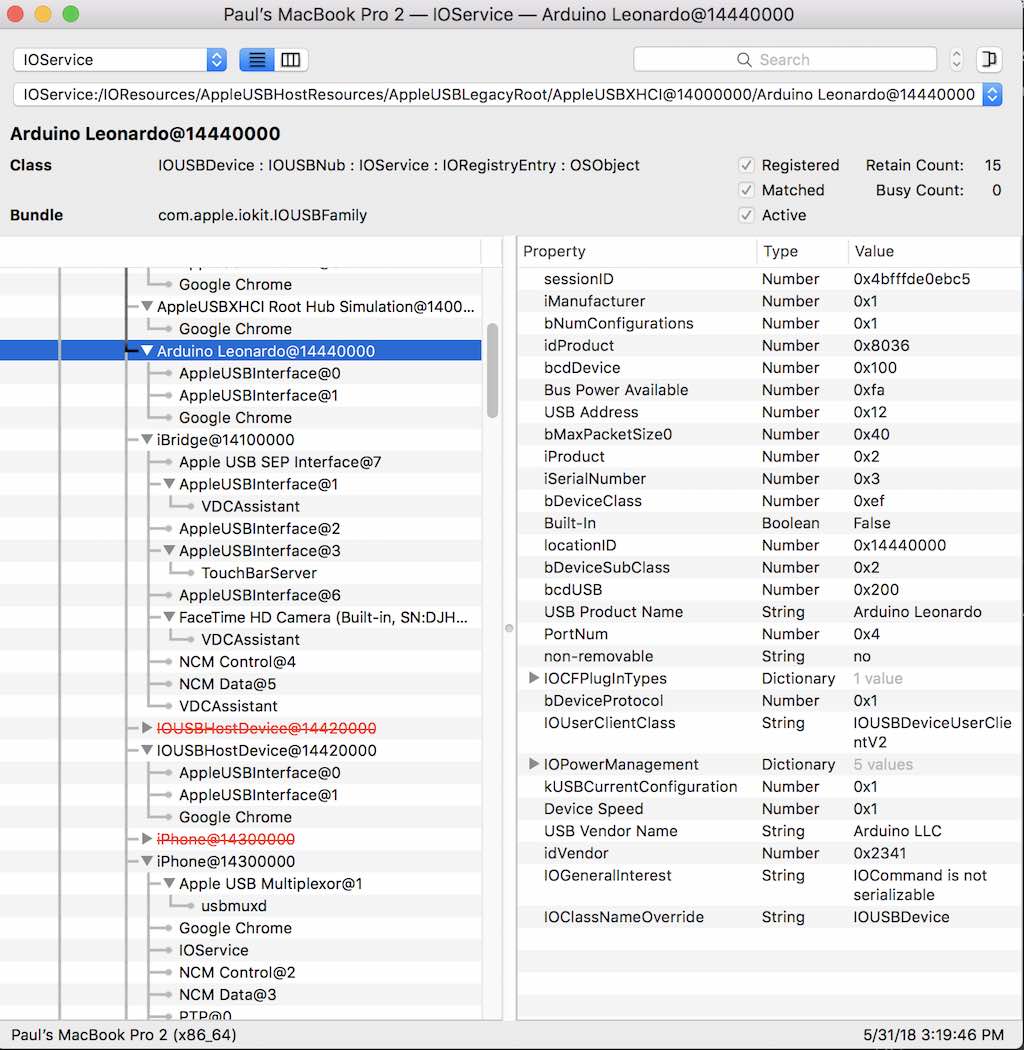
Task: Toggle the Active checkbox
Action: pos(745,215)
